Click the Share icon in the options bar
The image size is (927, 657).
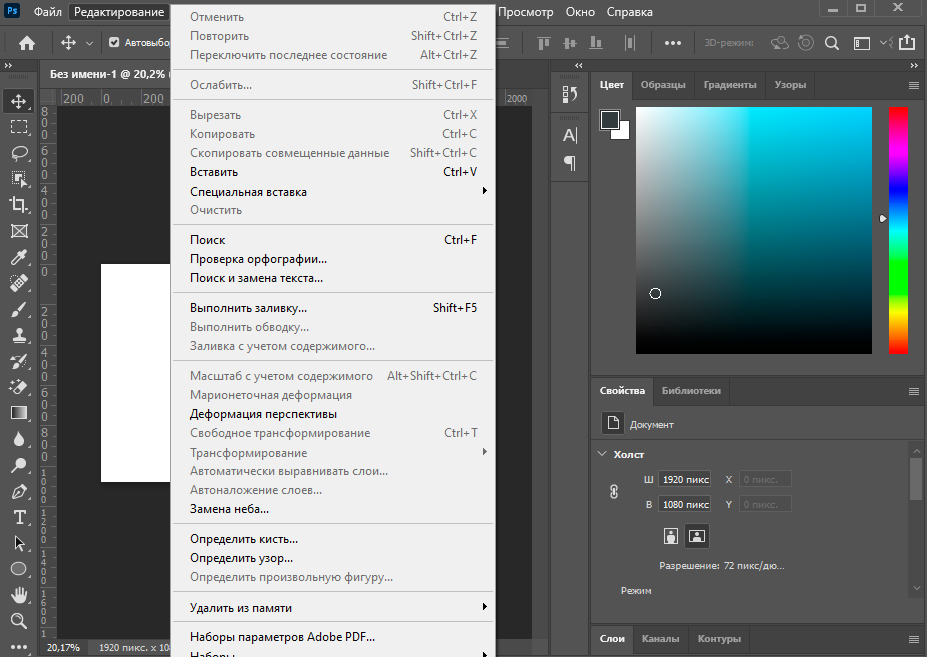906,43
